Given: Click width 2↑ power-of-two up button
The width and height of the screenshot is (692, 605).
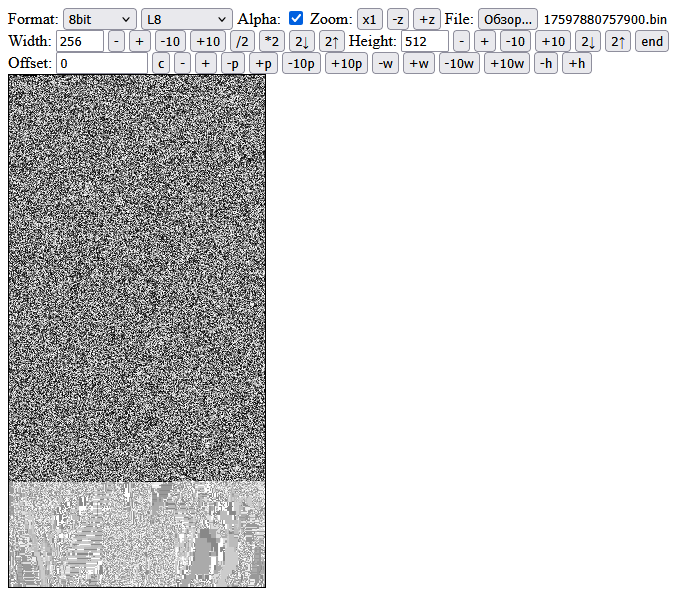Looking at the screenshot, I should (332, 41).
